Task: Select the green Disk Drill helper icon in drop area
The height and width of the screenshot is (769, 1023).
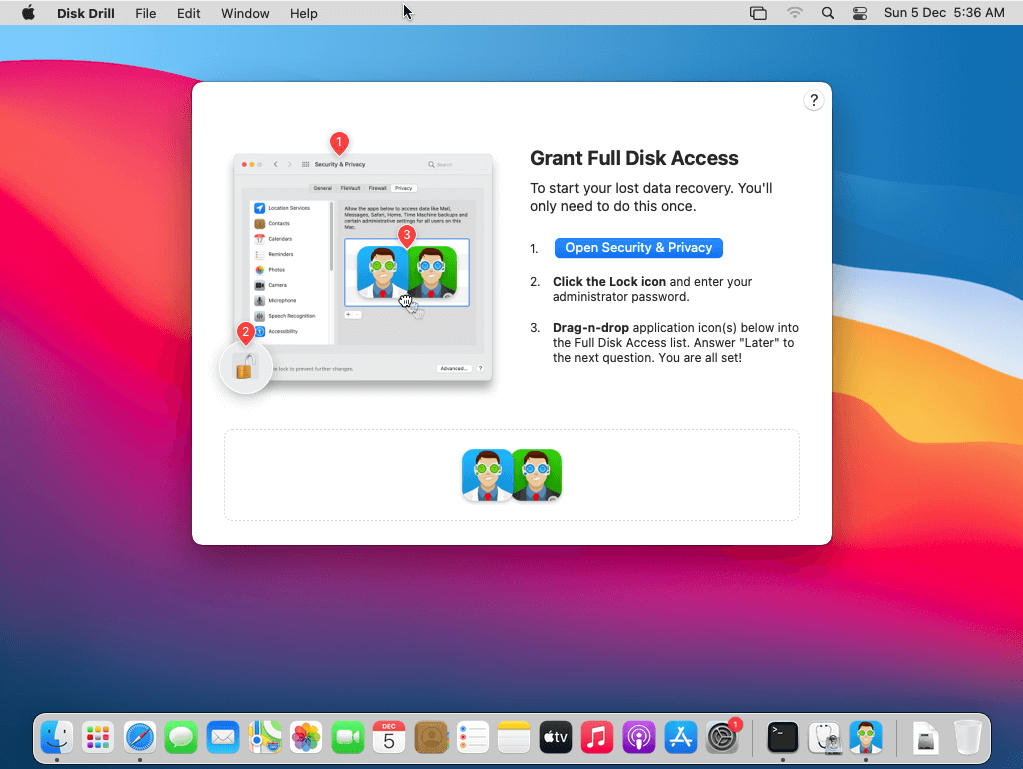Action: tap(537, 475)
